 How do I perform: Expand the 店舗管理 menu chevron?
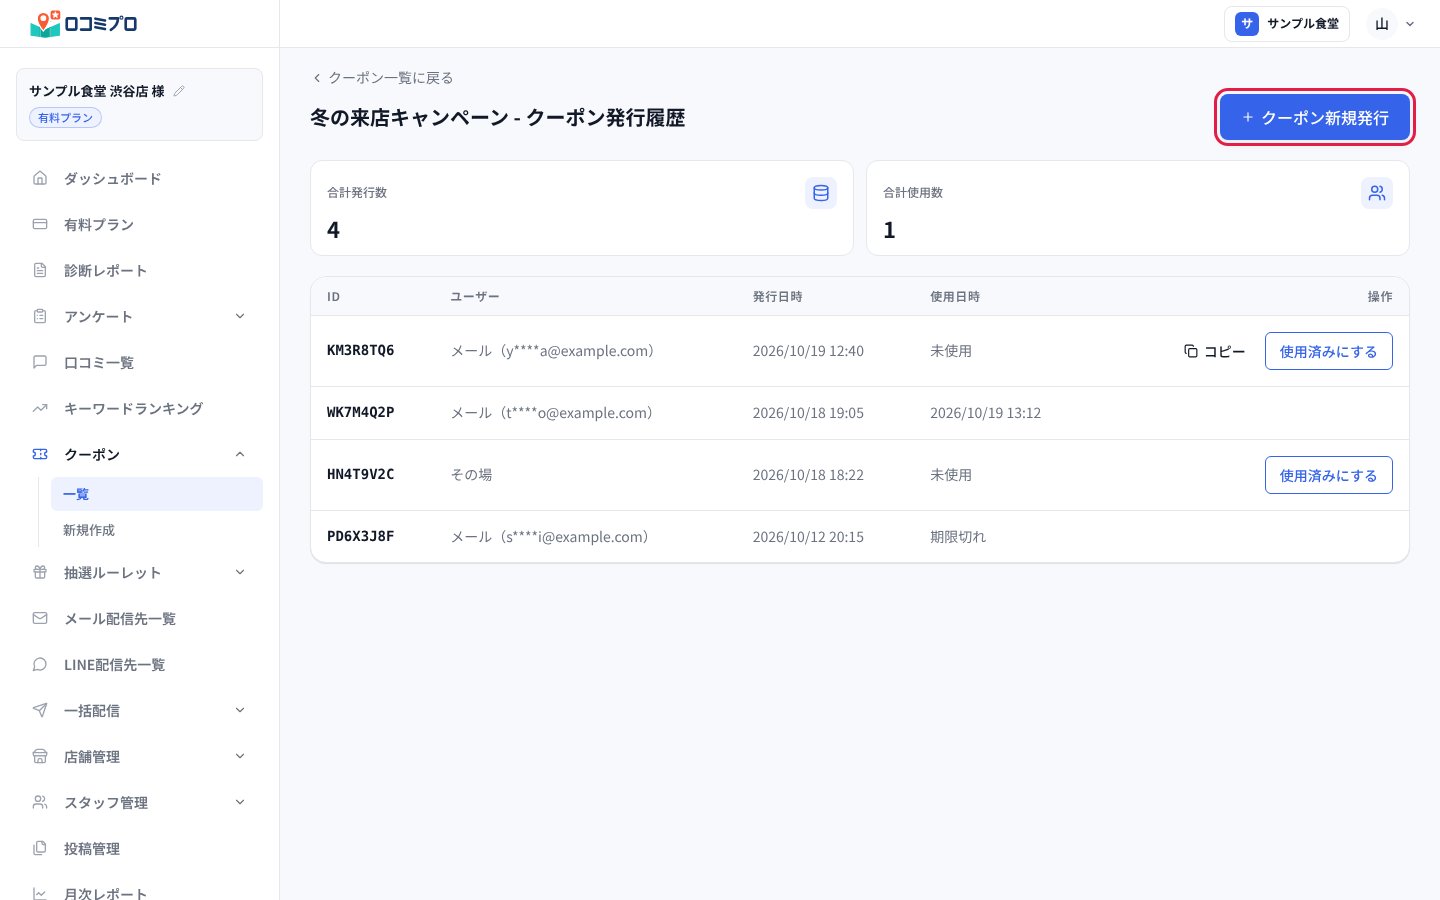(x=240, y=756)
